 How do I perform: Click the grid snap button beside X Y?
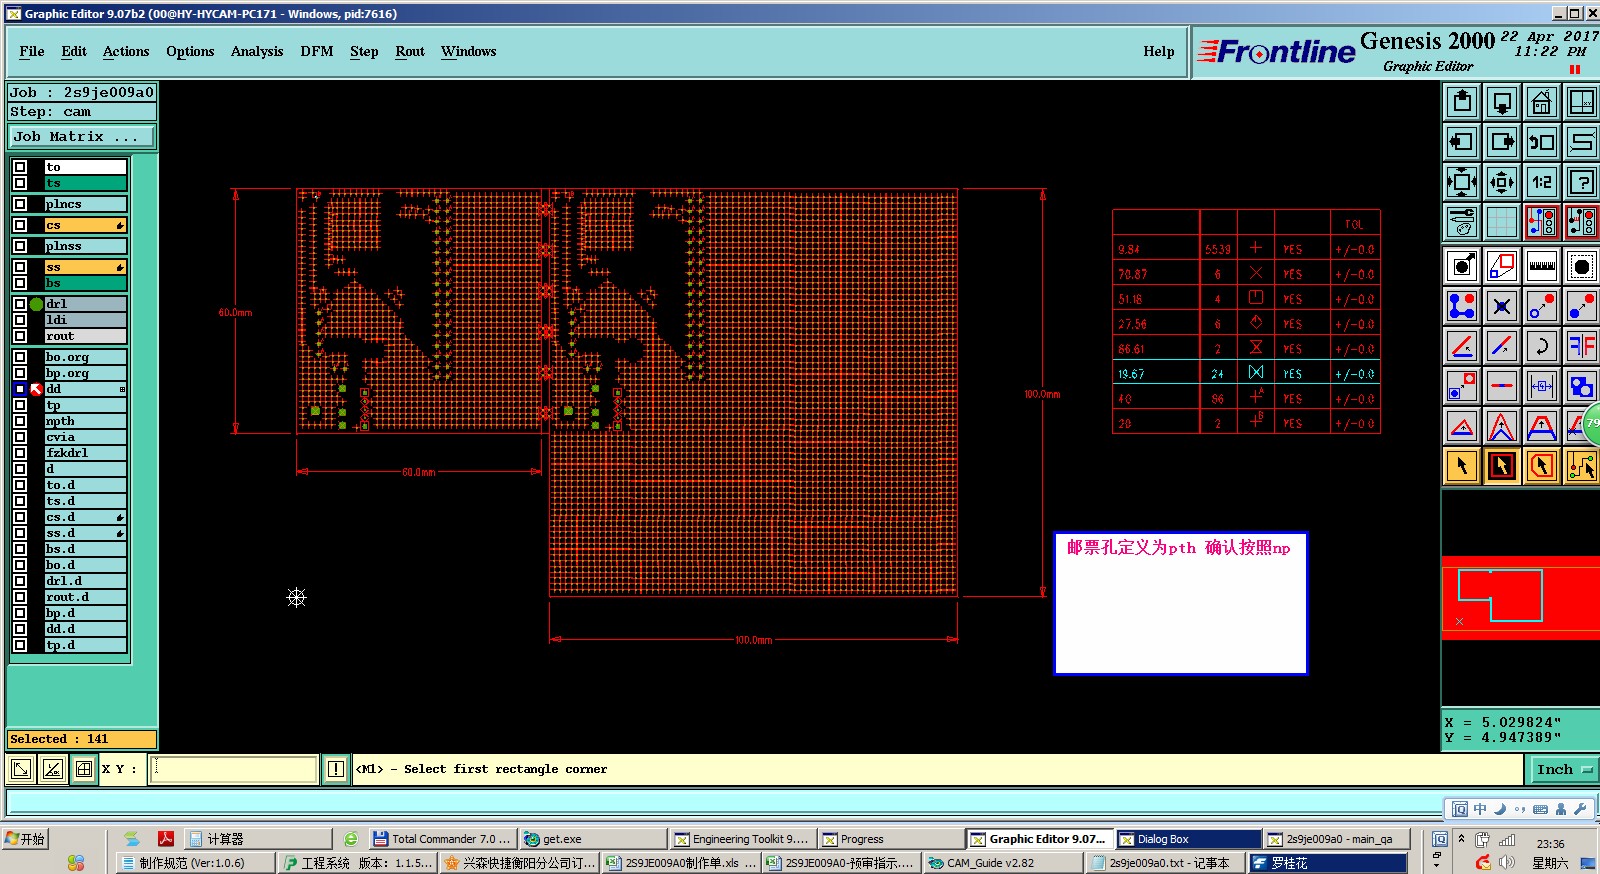point(84,769)
